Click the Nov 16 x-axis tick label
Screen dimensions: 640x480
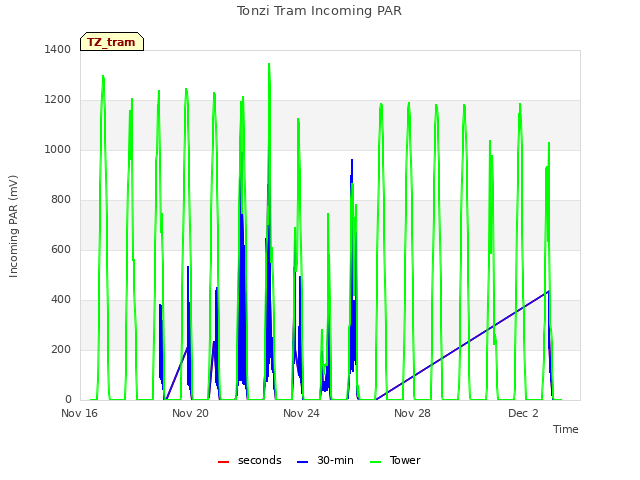79,413
